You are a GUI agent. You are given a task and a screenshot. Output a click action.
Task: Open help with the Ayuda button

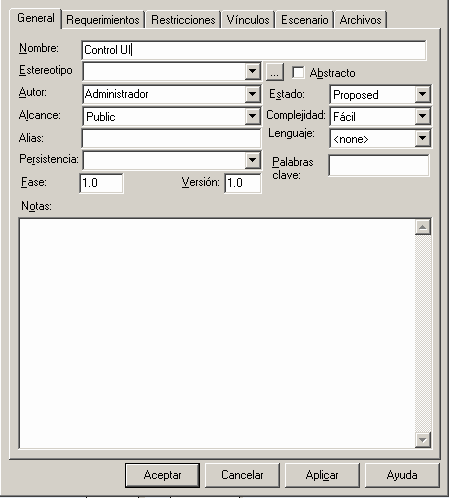402,475
